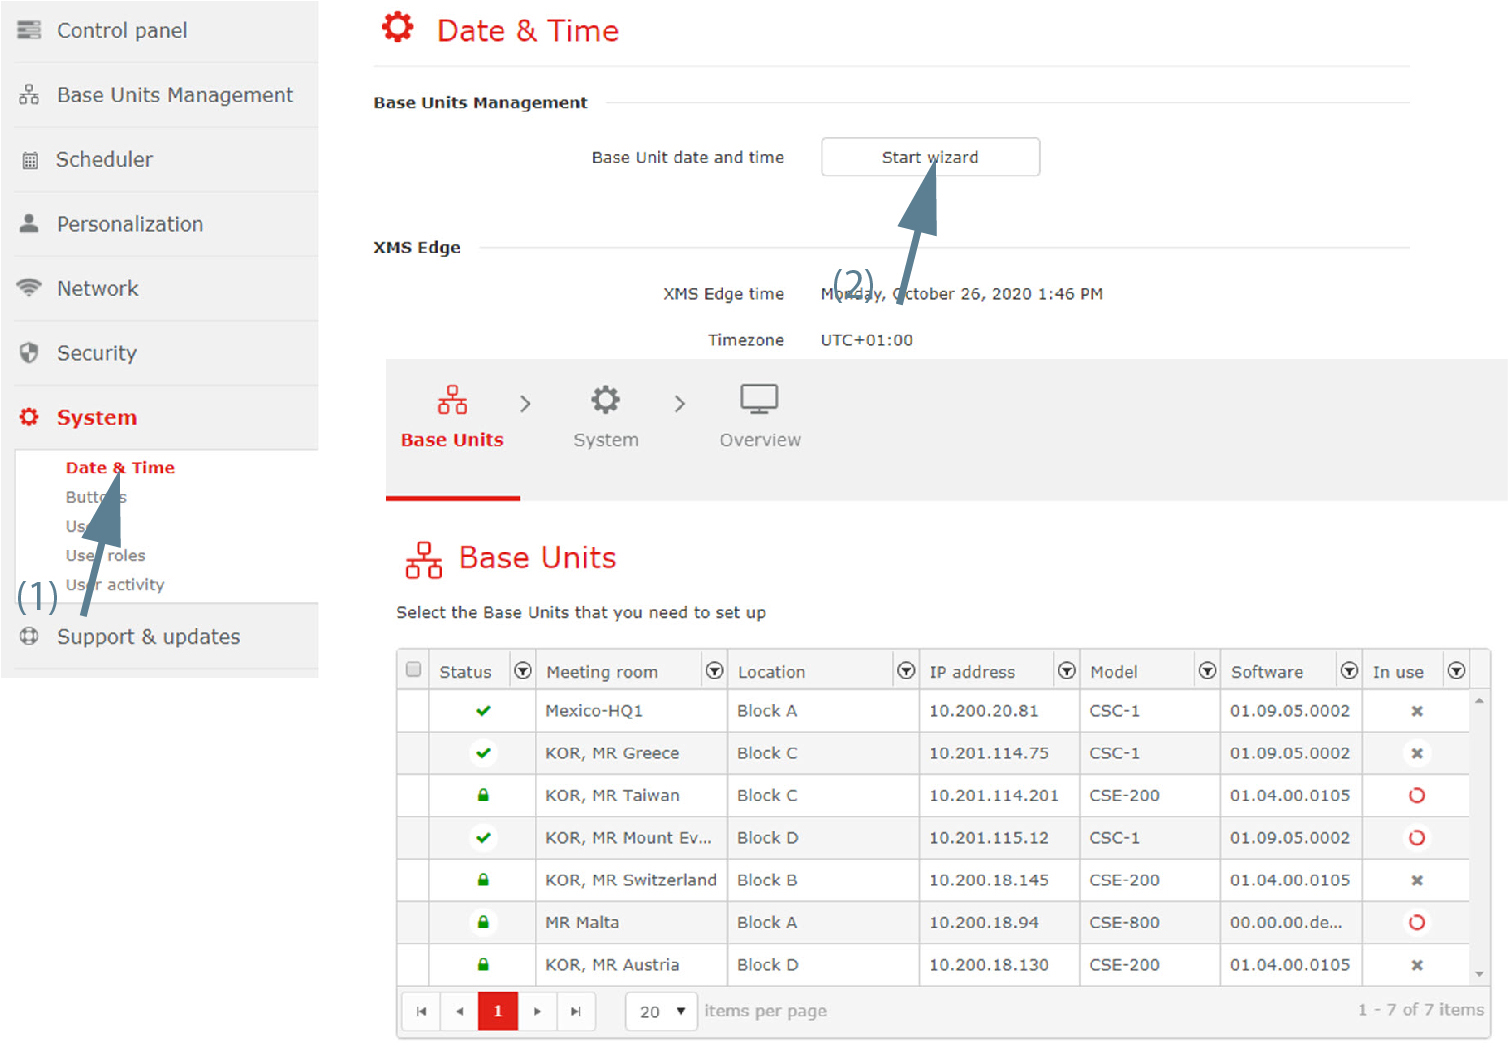Click the Start wizard button
Image resolution: width=1508 pixels, height=1055 pixels.
point(930,157)
